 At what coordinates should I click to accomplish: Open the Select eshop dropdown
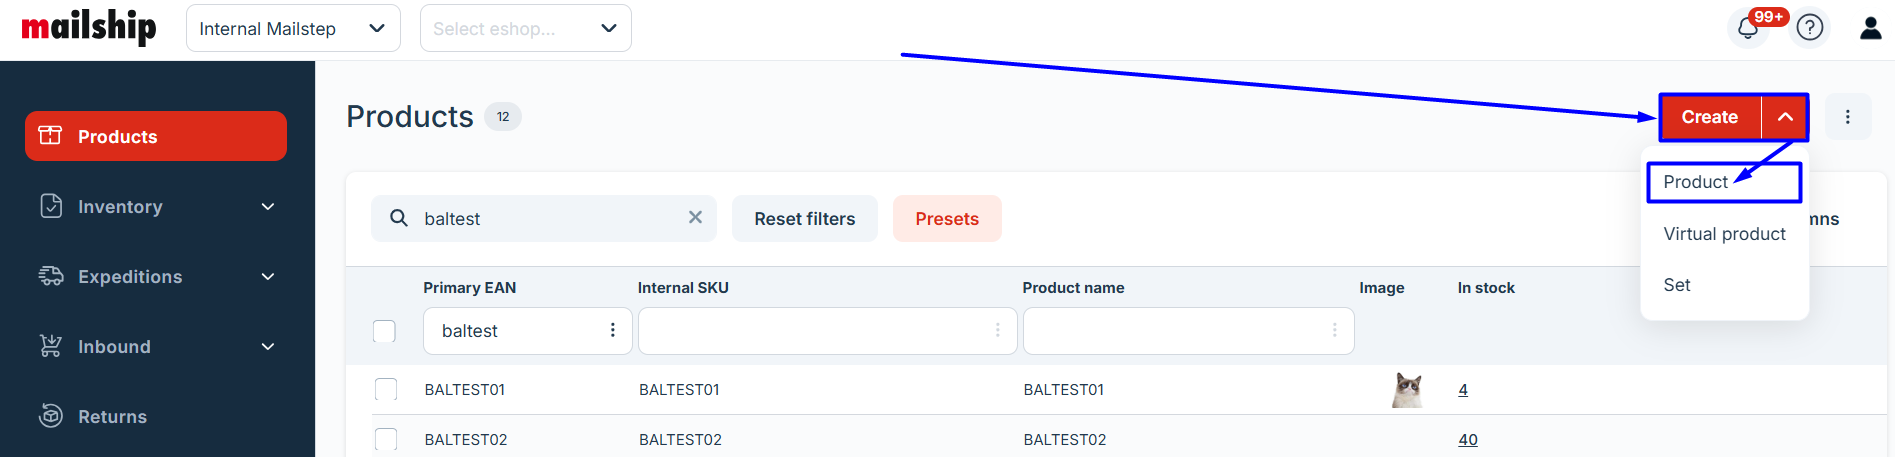[x=525, y=28]
